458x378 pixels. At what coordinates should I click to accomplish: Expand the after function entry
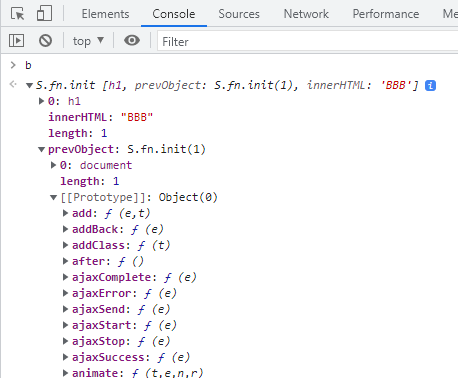(65, 261)
